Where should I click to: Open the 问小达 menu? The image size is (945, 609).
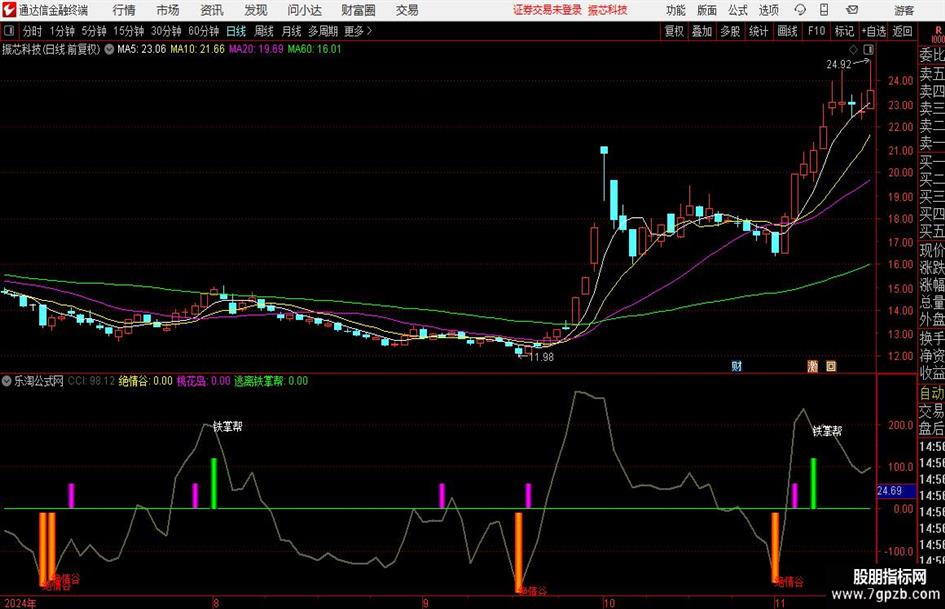point(304,10)
